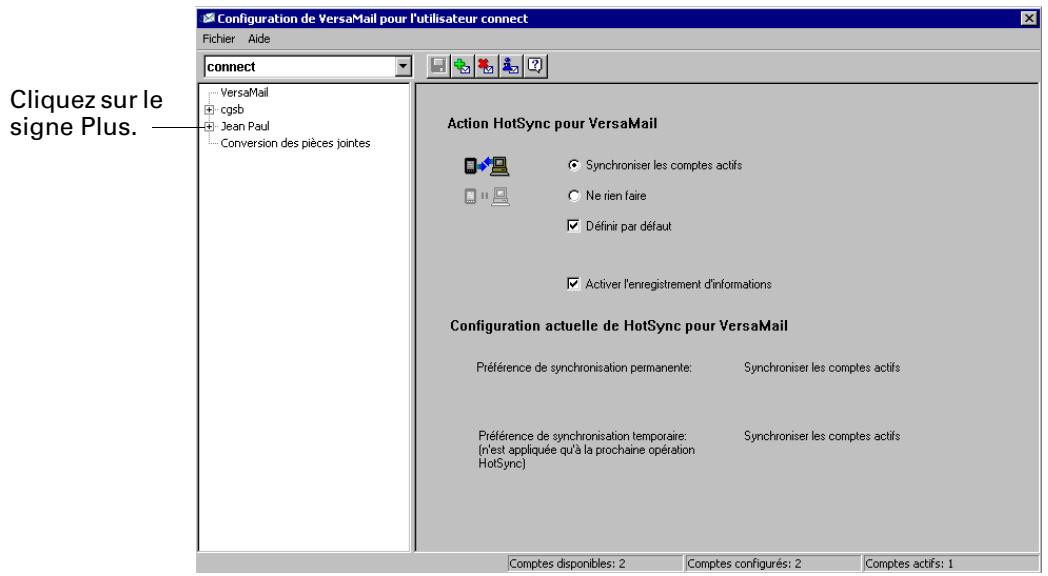This screenshot has height=576, width=1048.
Task: Open help via the question mark icon
Action: pyautogui.click(x=535, y=66)
